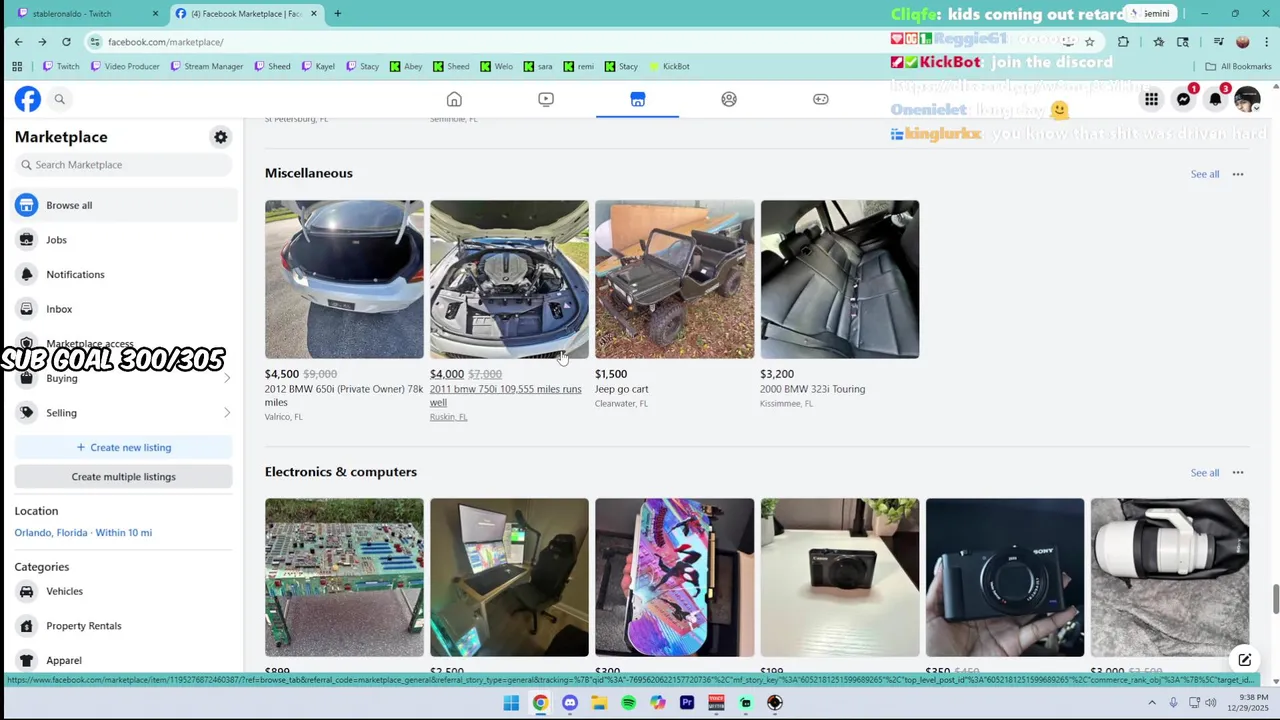The width and height of the screenshot is (1280, 720).
Task: Open the Stream Manager bookmark
Action: tap(206, 66)
